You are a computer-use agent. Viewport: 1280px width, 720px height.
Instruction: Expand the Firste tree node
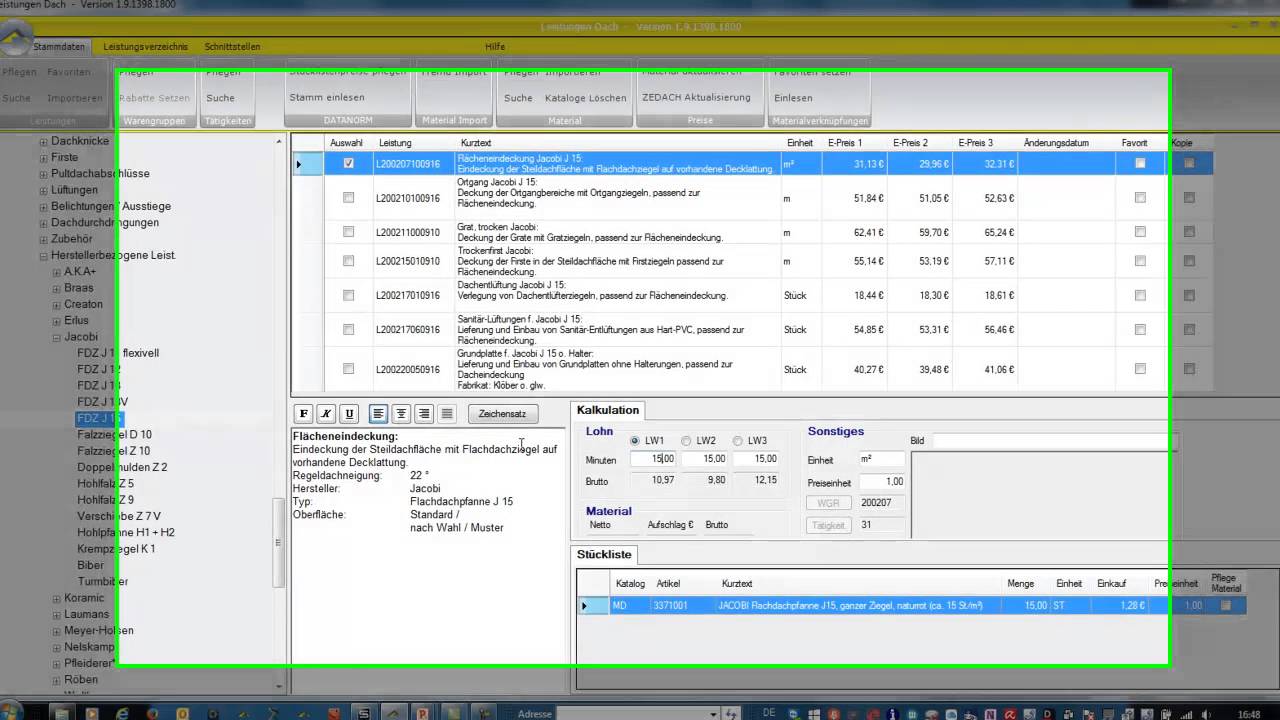(x=43, y=158)
